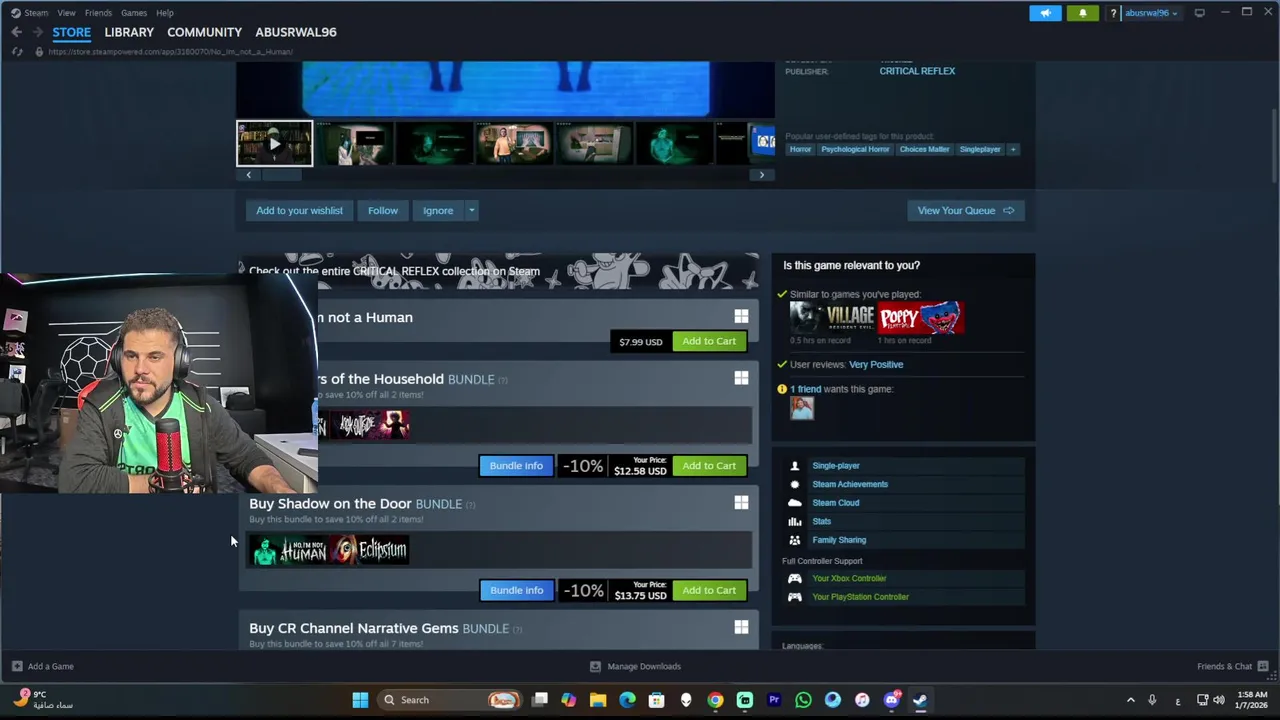Switch to the LIBRARY tab

click(129, 32)
